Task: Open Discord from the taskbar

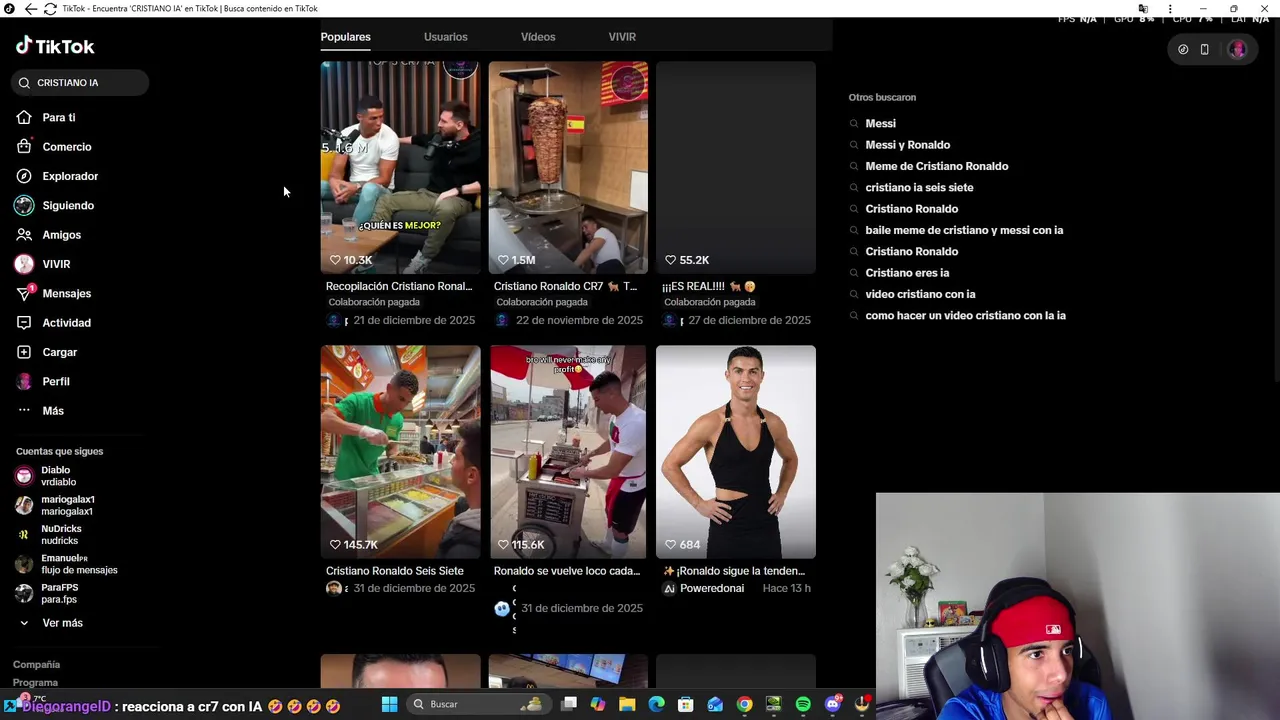Action: (833, 705)
